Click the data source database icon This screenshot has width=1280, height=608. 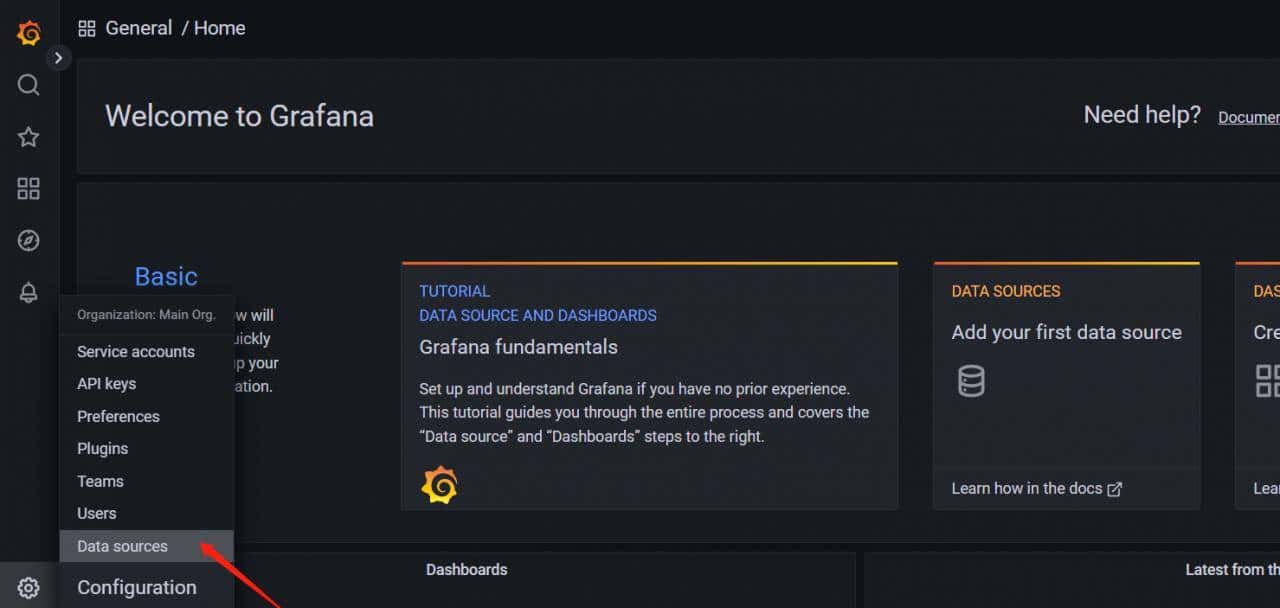971,381
